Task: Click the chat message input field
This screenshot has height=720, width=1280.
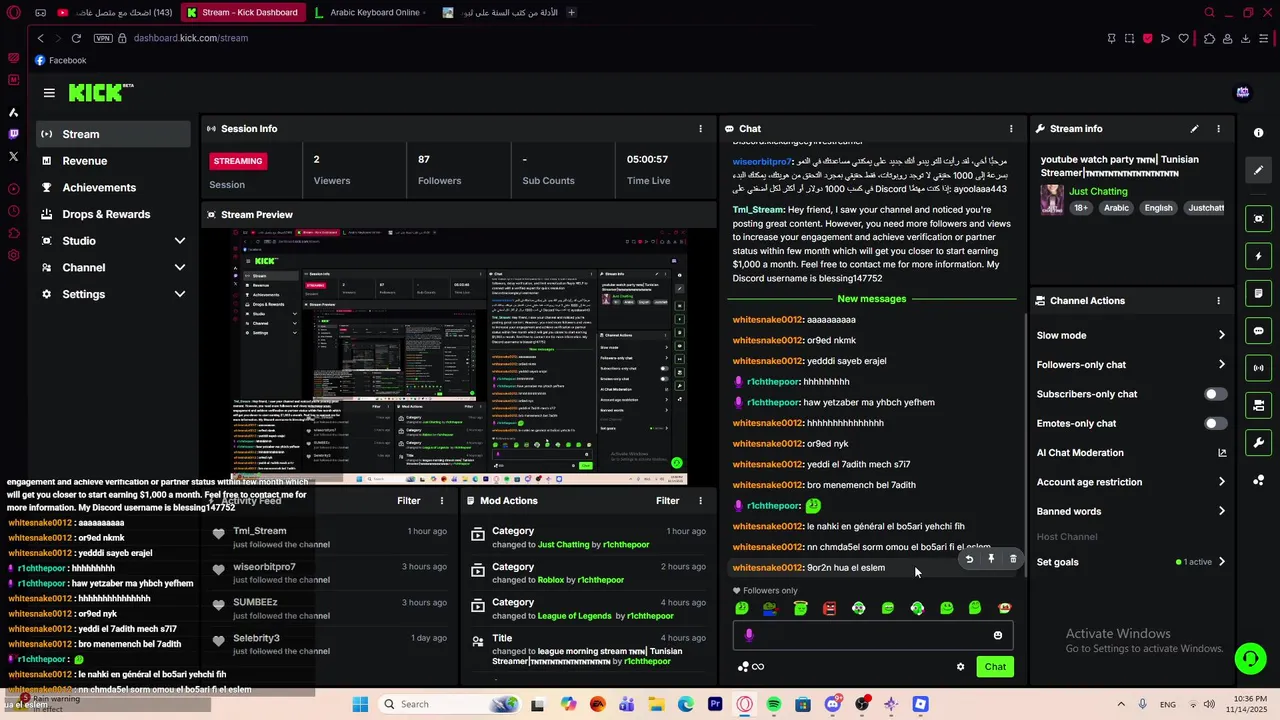Action: [873, 636]
